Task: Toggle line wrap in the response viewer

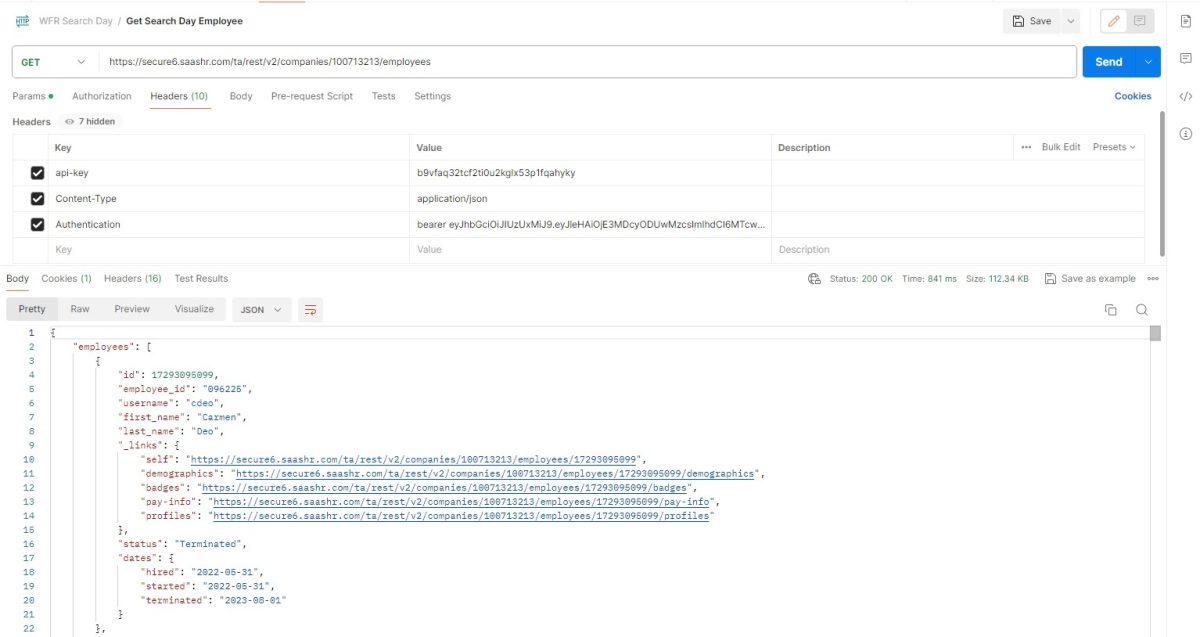Action: (x=308, y=310)
